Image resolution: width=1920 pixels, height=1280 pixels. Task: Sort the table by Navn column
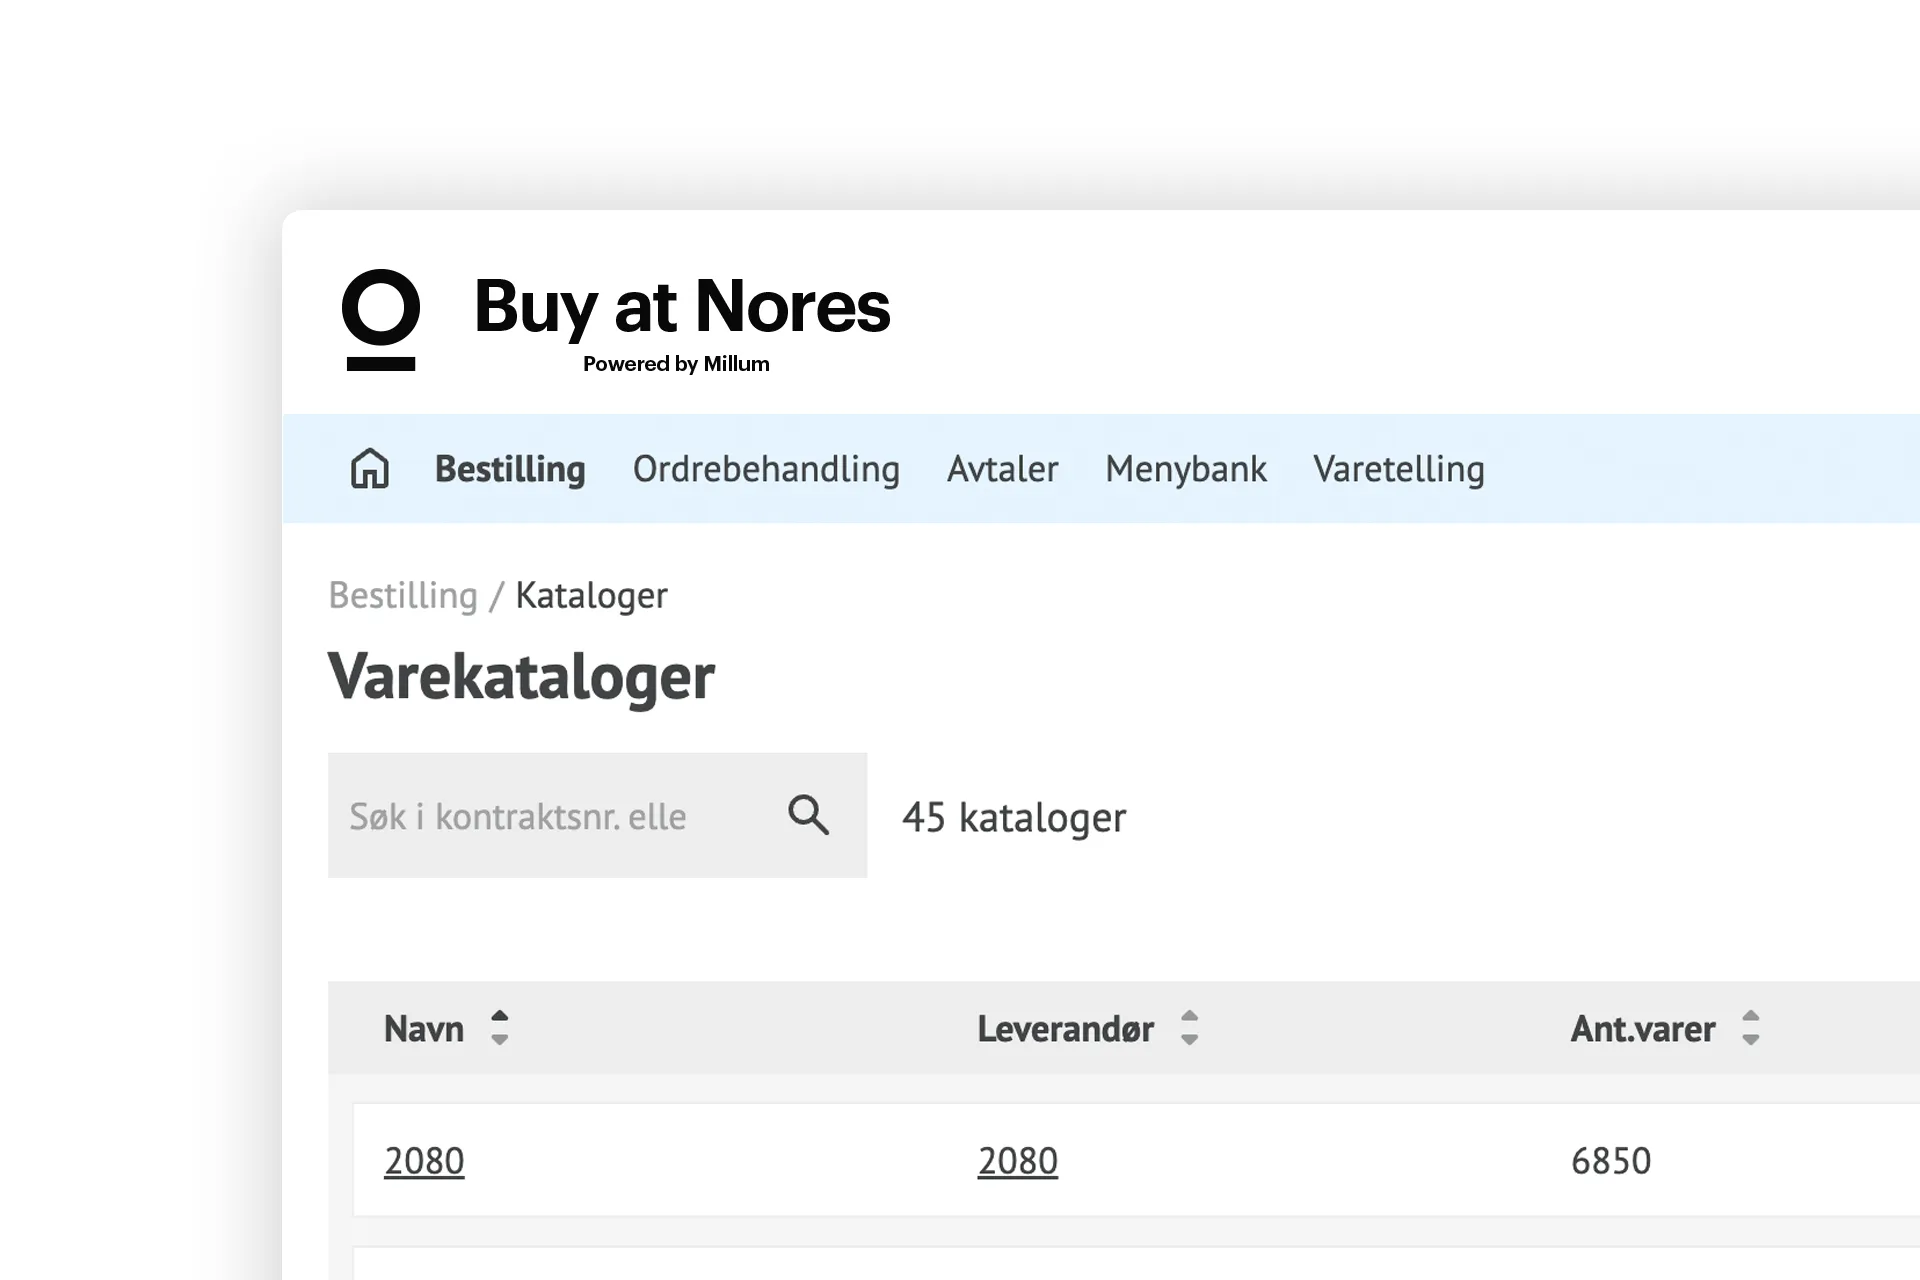coord(499,1028)
